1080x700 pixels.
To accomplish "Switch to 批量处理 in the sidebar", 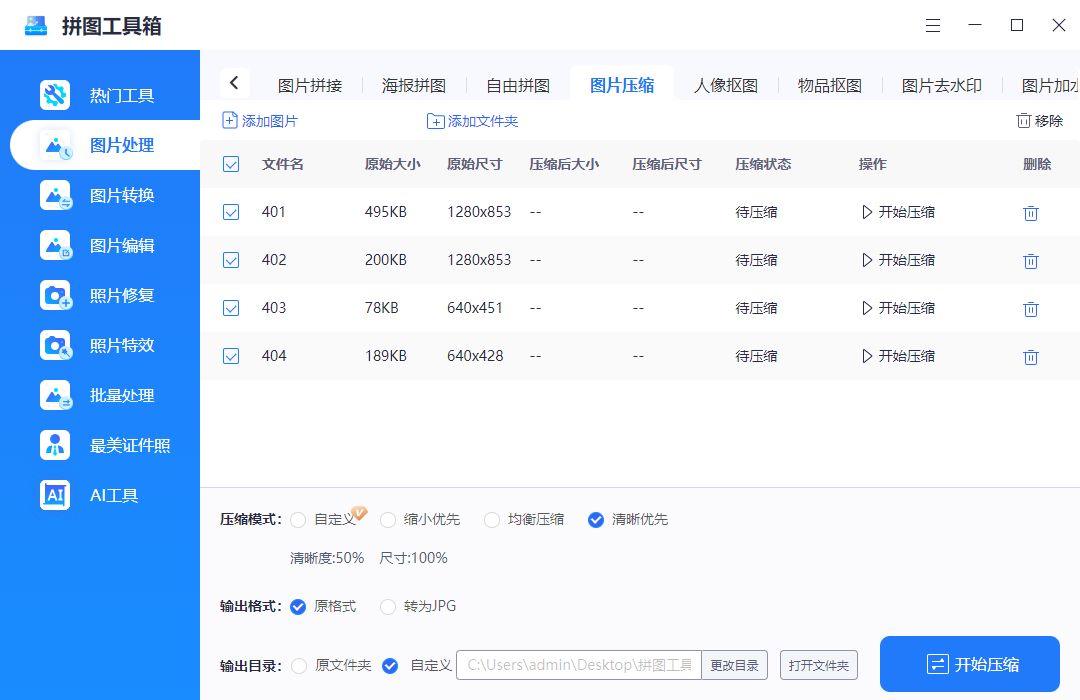I will point(100,395).
